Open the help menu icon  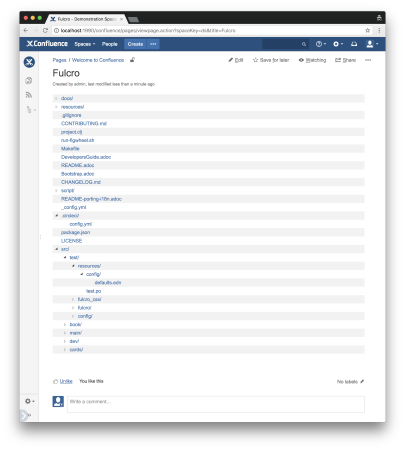[321, 44]
